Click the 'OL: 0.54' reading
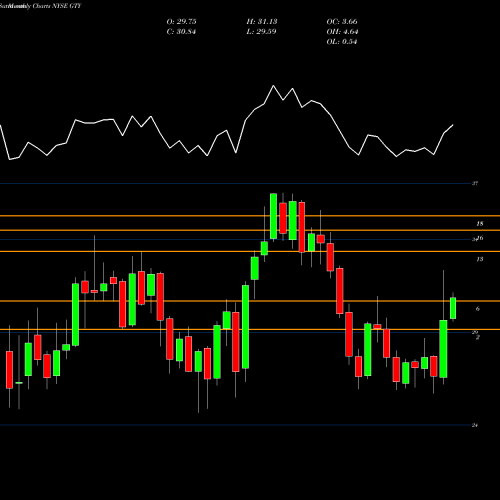The width and height of the screenshot is (500, 500). tap(342, 42)
